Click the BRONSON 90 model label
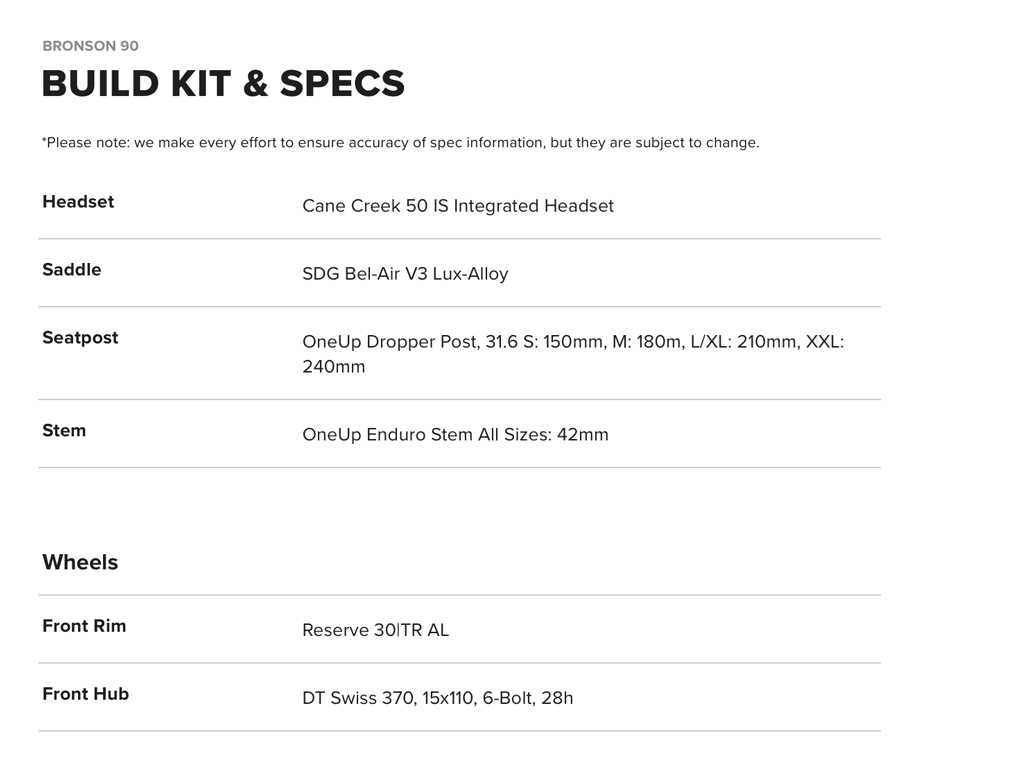 [x=90, y=46]
